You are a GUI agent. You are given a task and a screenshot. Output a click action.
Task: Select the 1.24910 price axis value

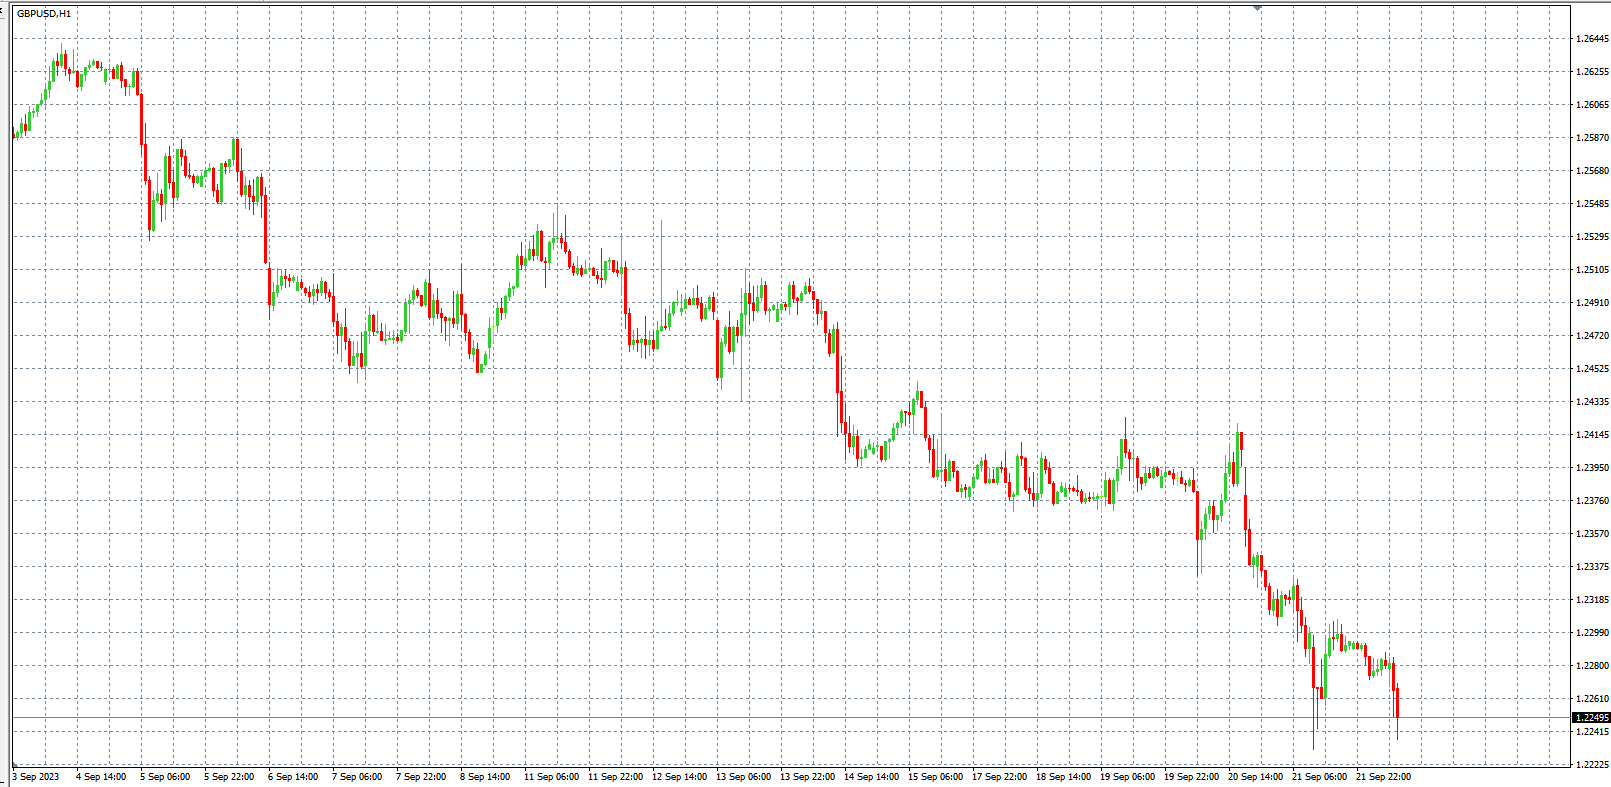(1591, 303)
